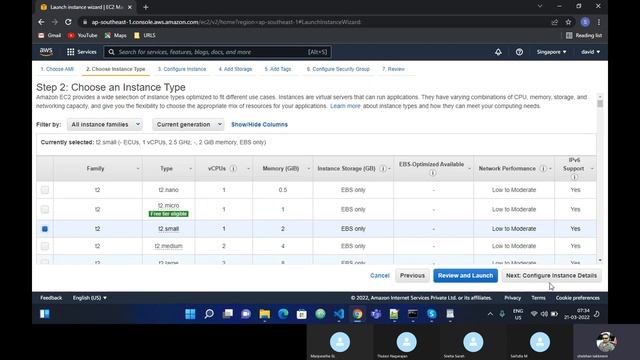Click the EBS-Optimized Available info icon

click(432, 173)
